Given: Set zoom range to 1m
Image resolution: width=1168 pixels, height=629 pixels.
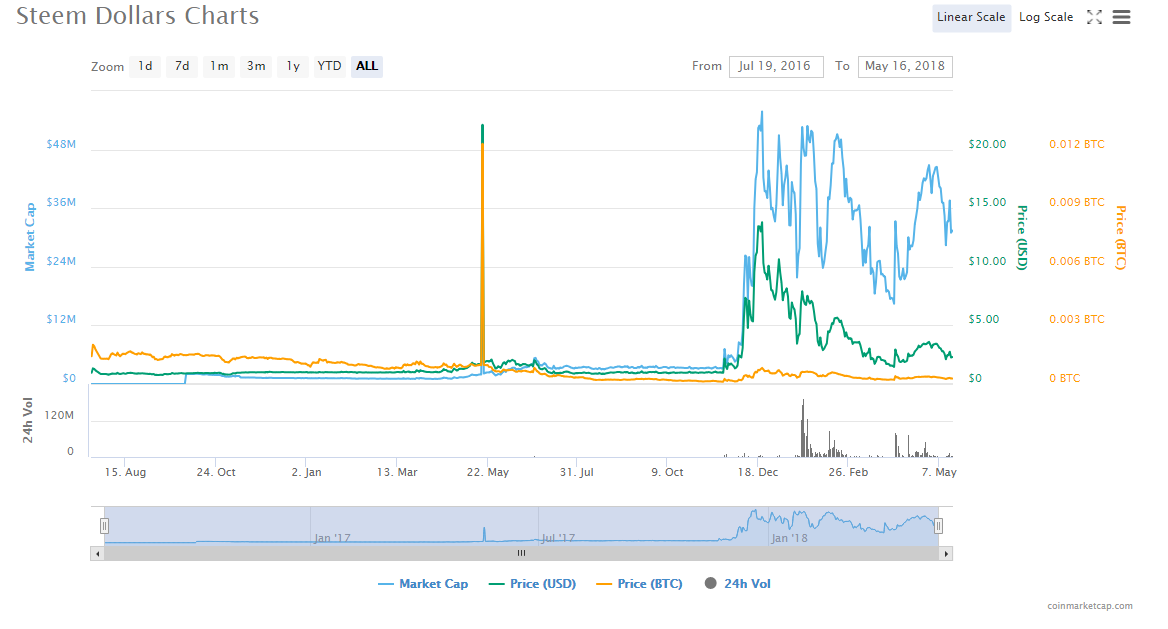Looking at the screenshot, I should 219,66.
